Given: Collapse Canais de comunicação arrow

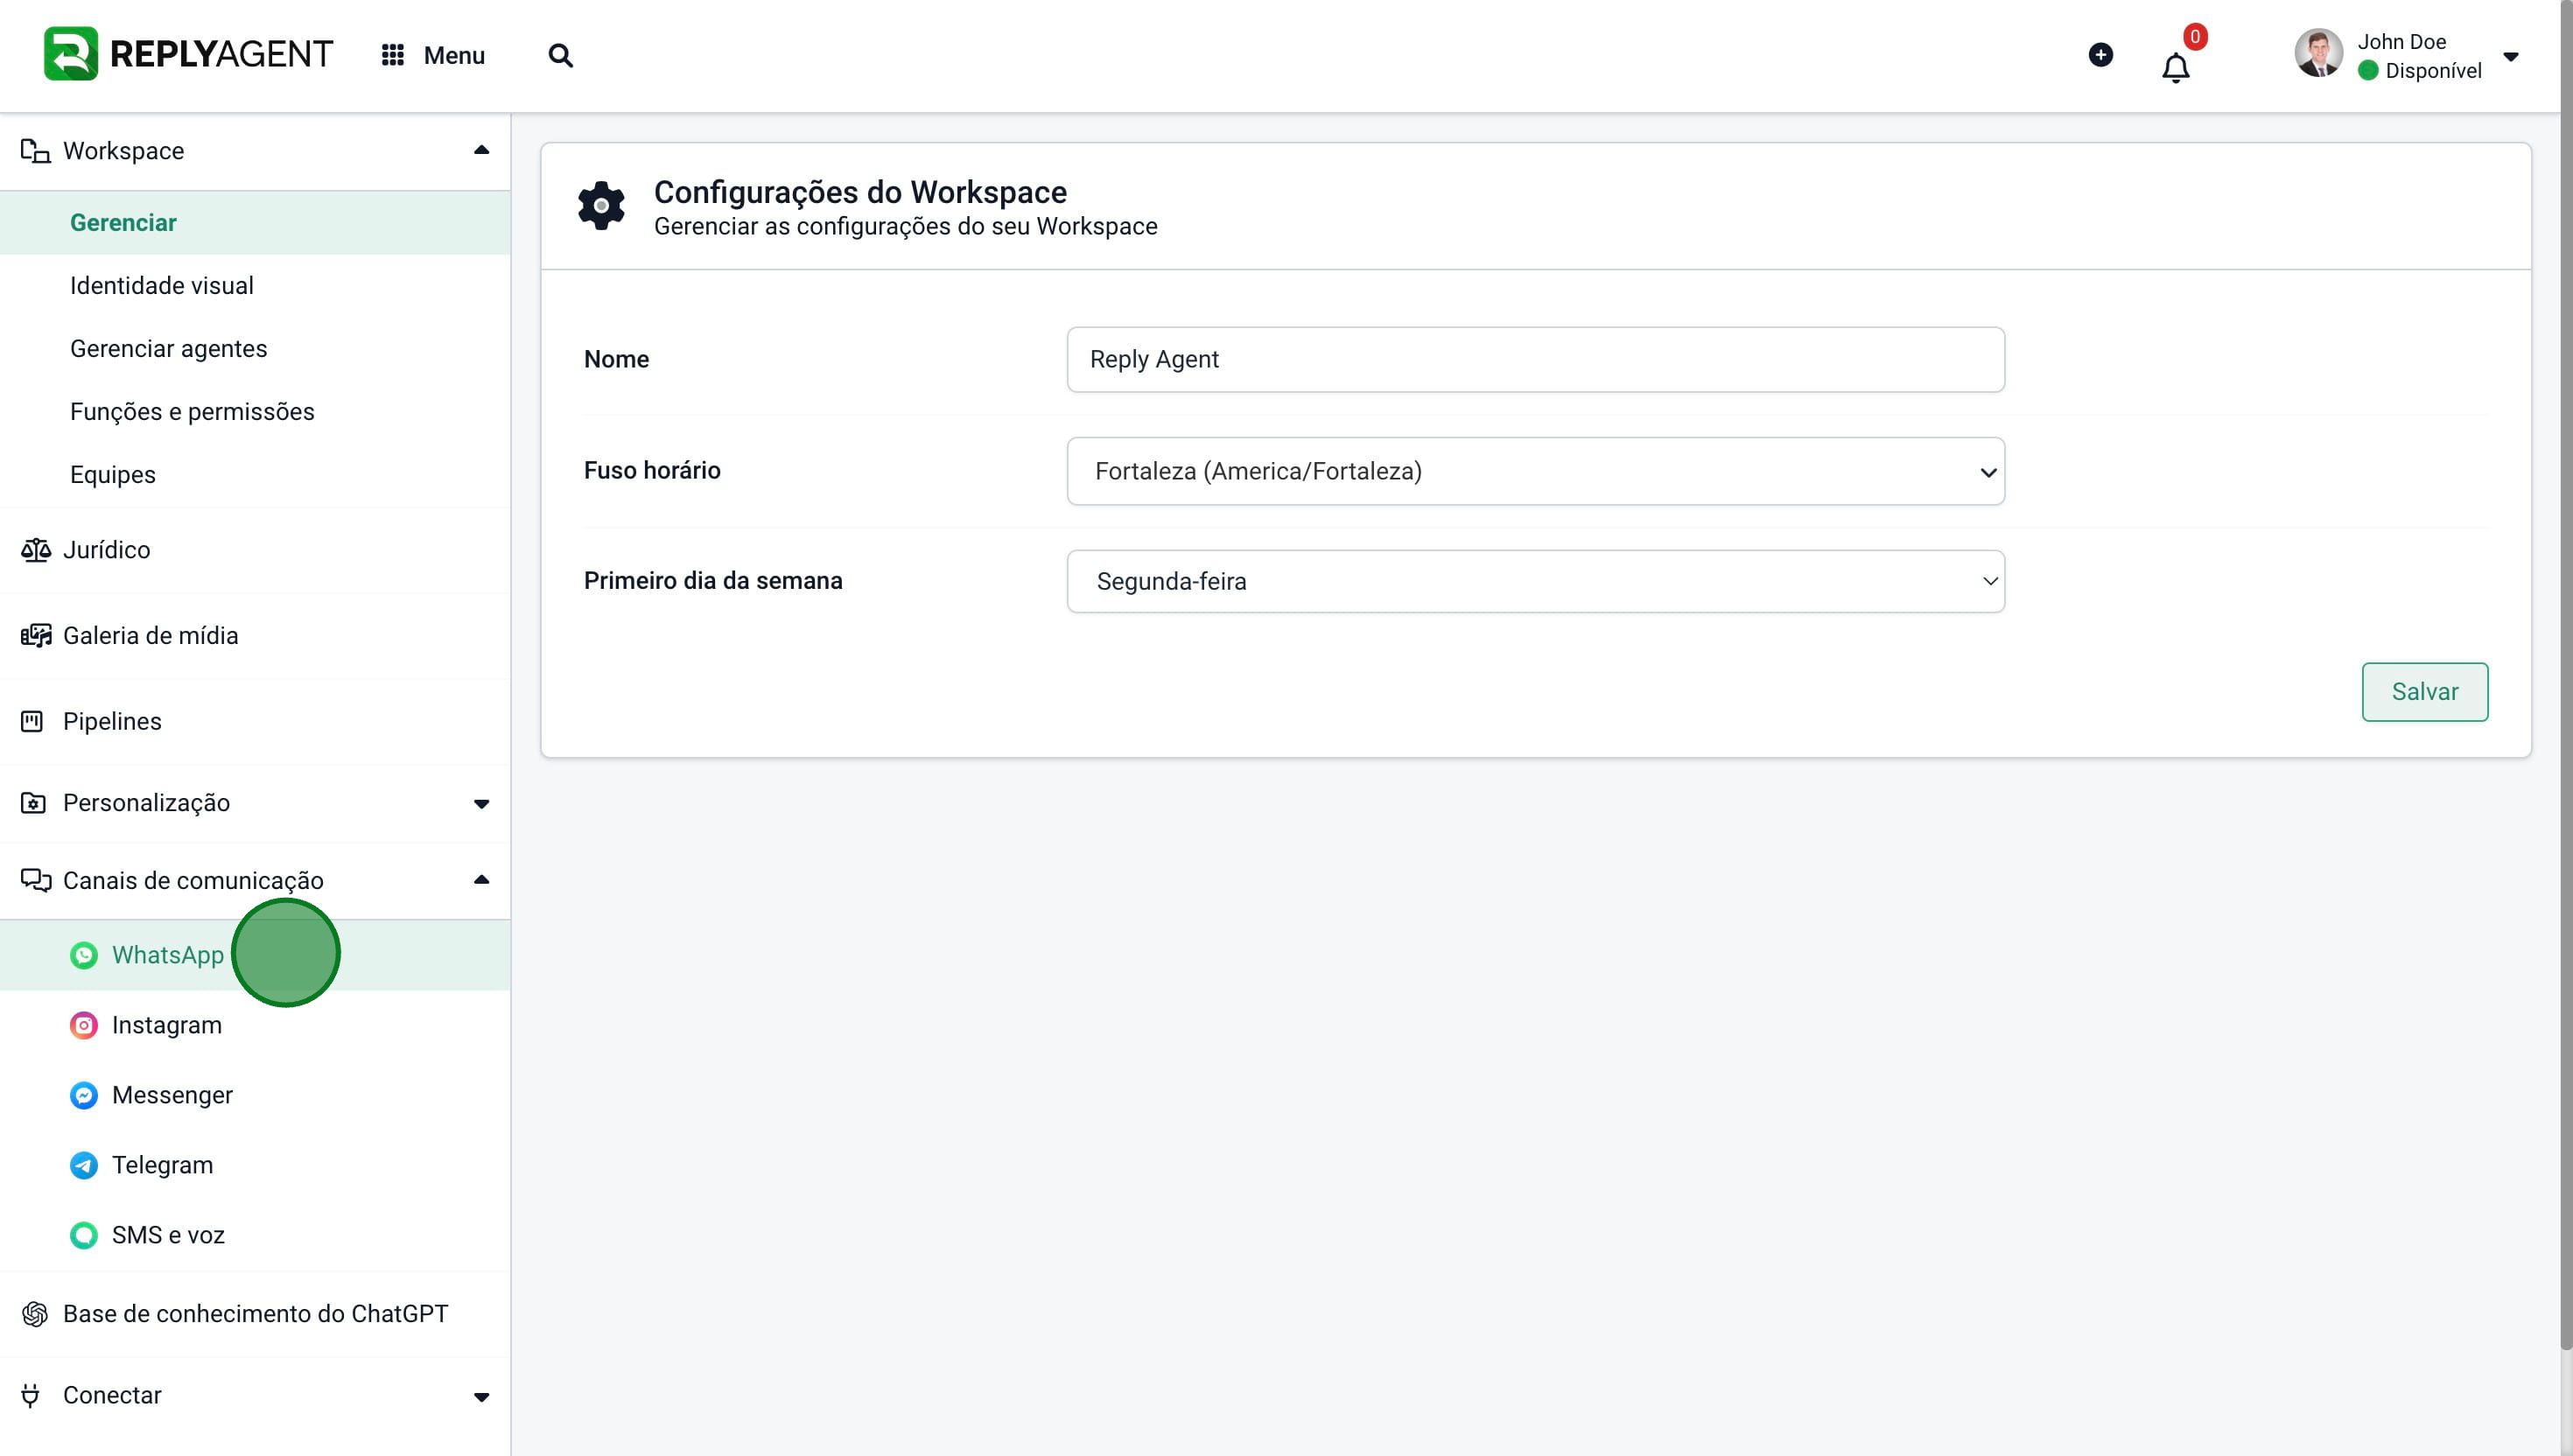Looking at the screenshot, I should [481, 880].
